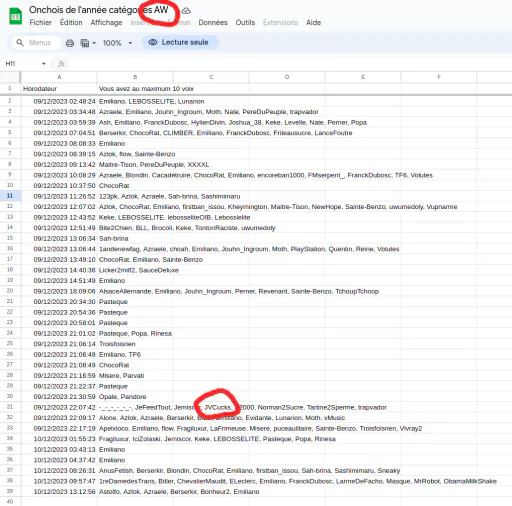This screenshot has width=512, height=506.
Task: Select cell starting with 'AnusFetish, Berserkir'
Action: (x=249, y=470)
